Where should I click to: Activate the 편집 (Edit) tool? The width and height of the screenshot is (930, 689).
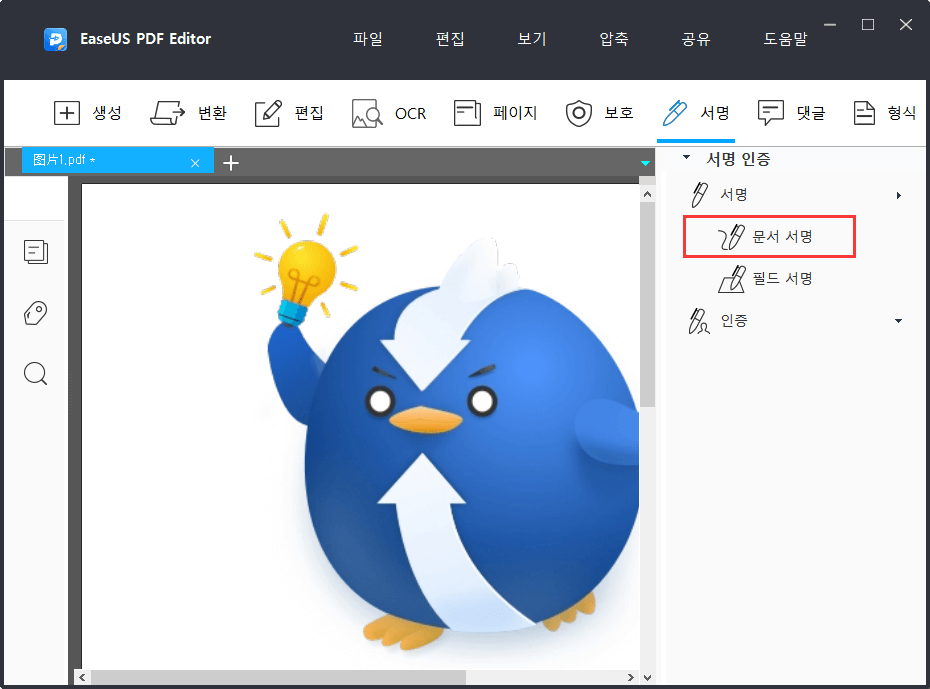point(288,113)
